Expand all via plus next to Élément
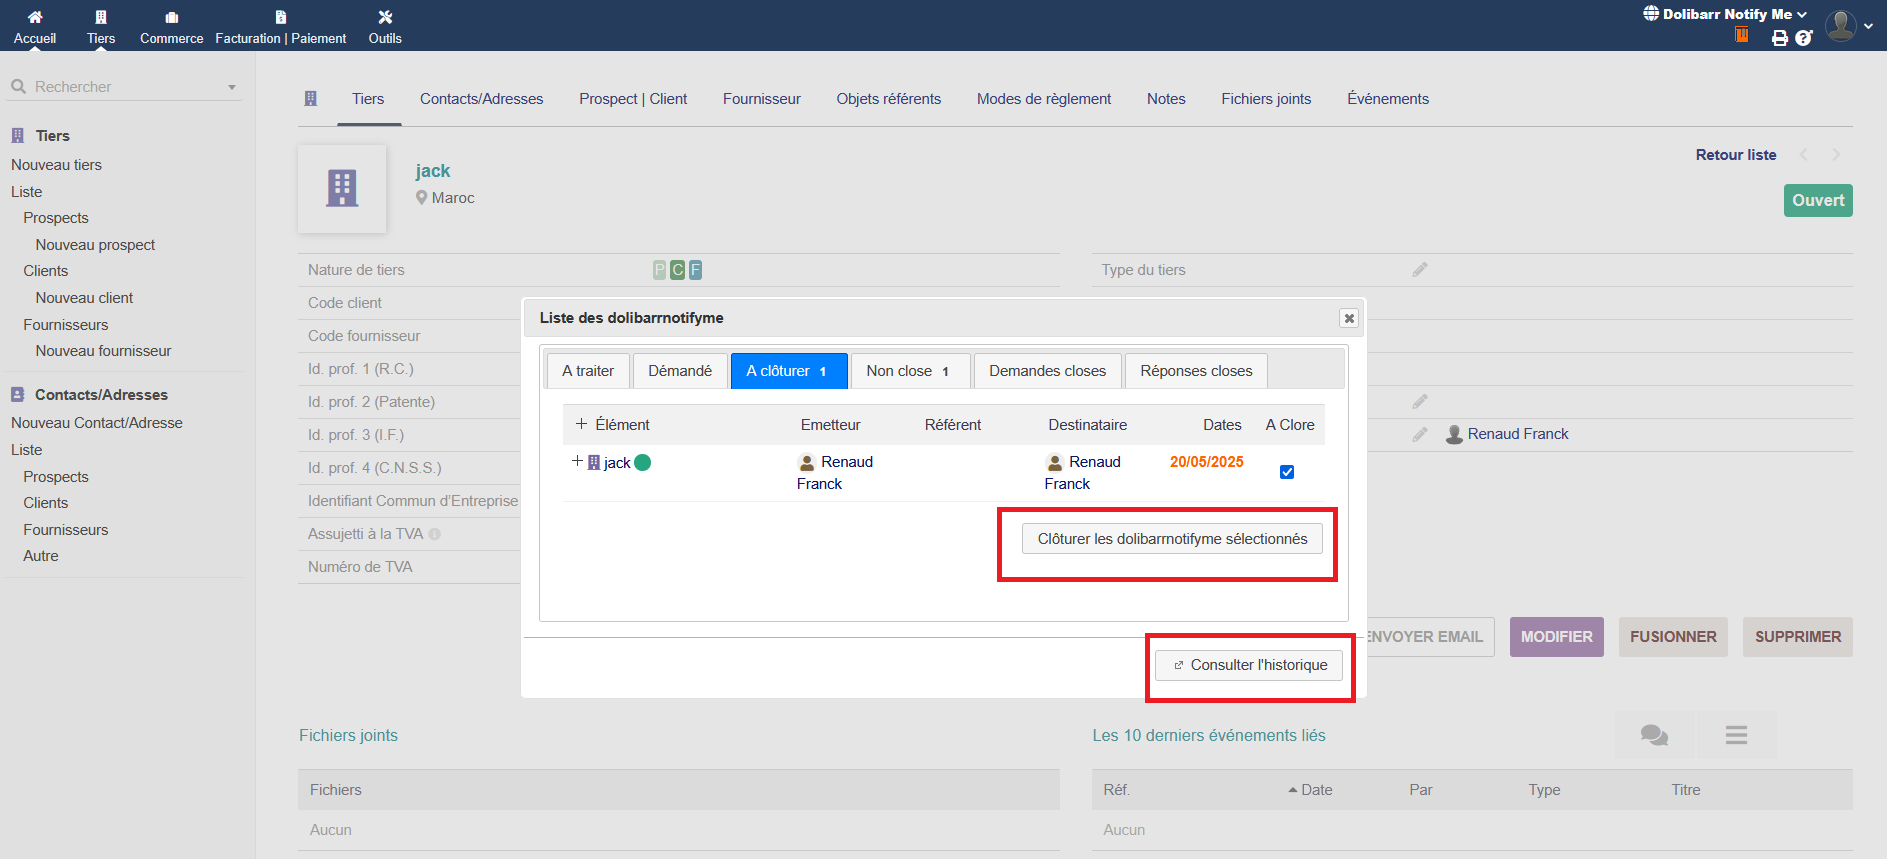Screen dimensions: 1887x859 [x=581, y=424]
